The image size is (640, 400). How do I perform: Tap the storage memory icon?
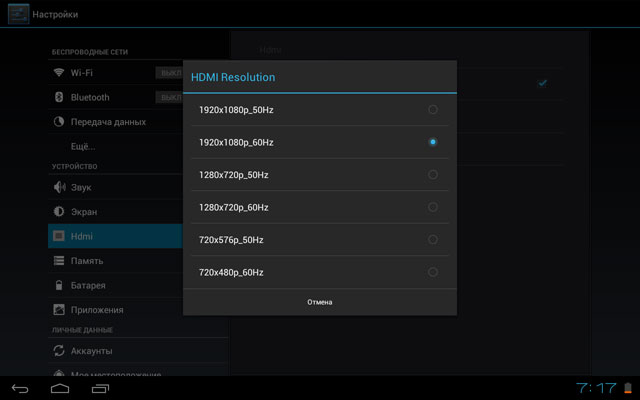click(x=59, y=261)
